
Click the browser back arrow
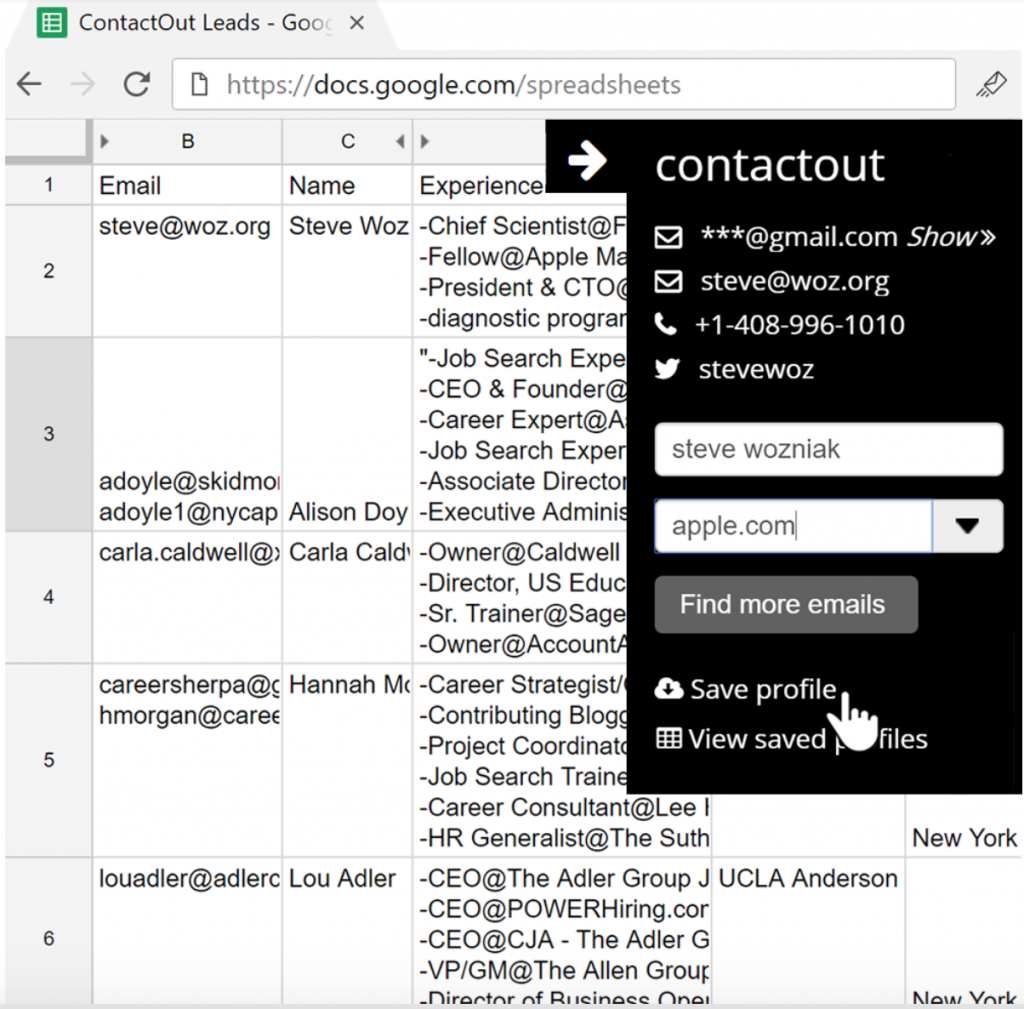coord(29,84)
